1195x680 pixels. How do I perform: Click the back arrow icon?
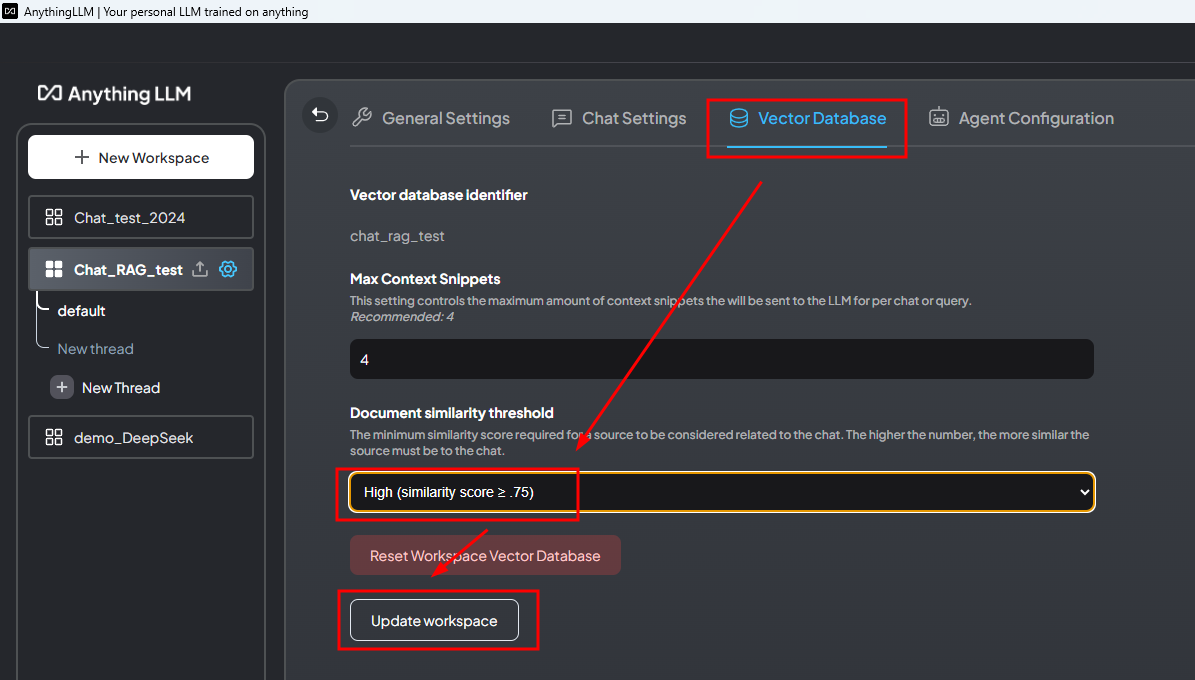(320, 115)
